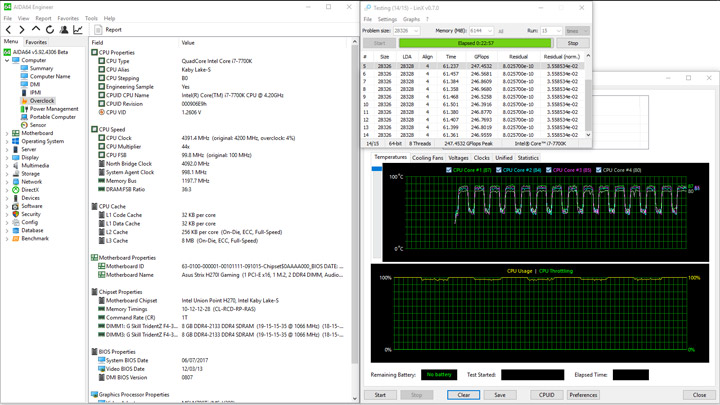Viewport: 720px width, 405px height.
Task: Expand the Motherboard tree node
Action: 8,133
